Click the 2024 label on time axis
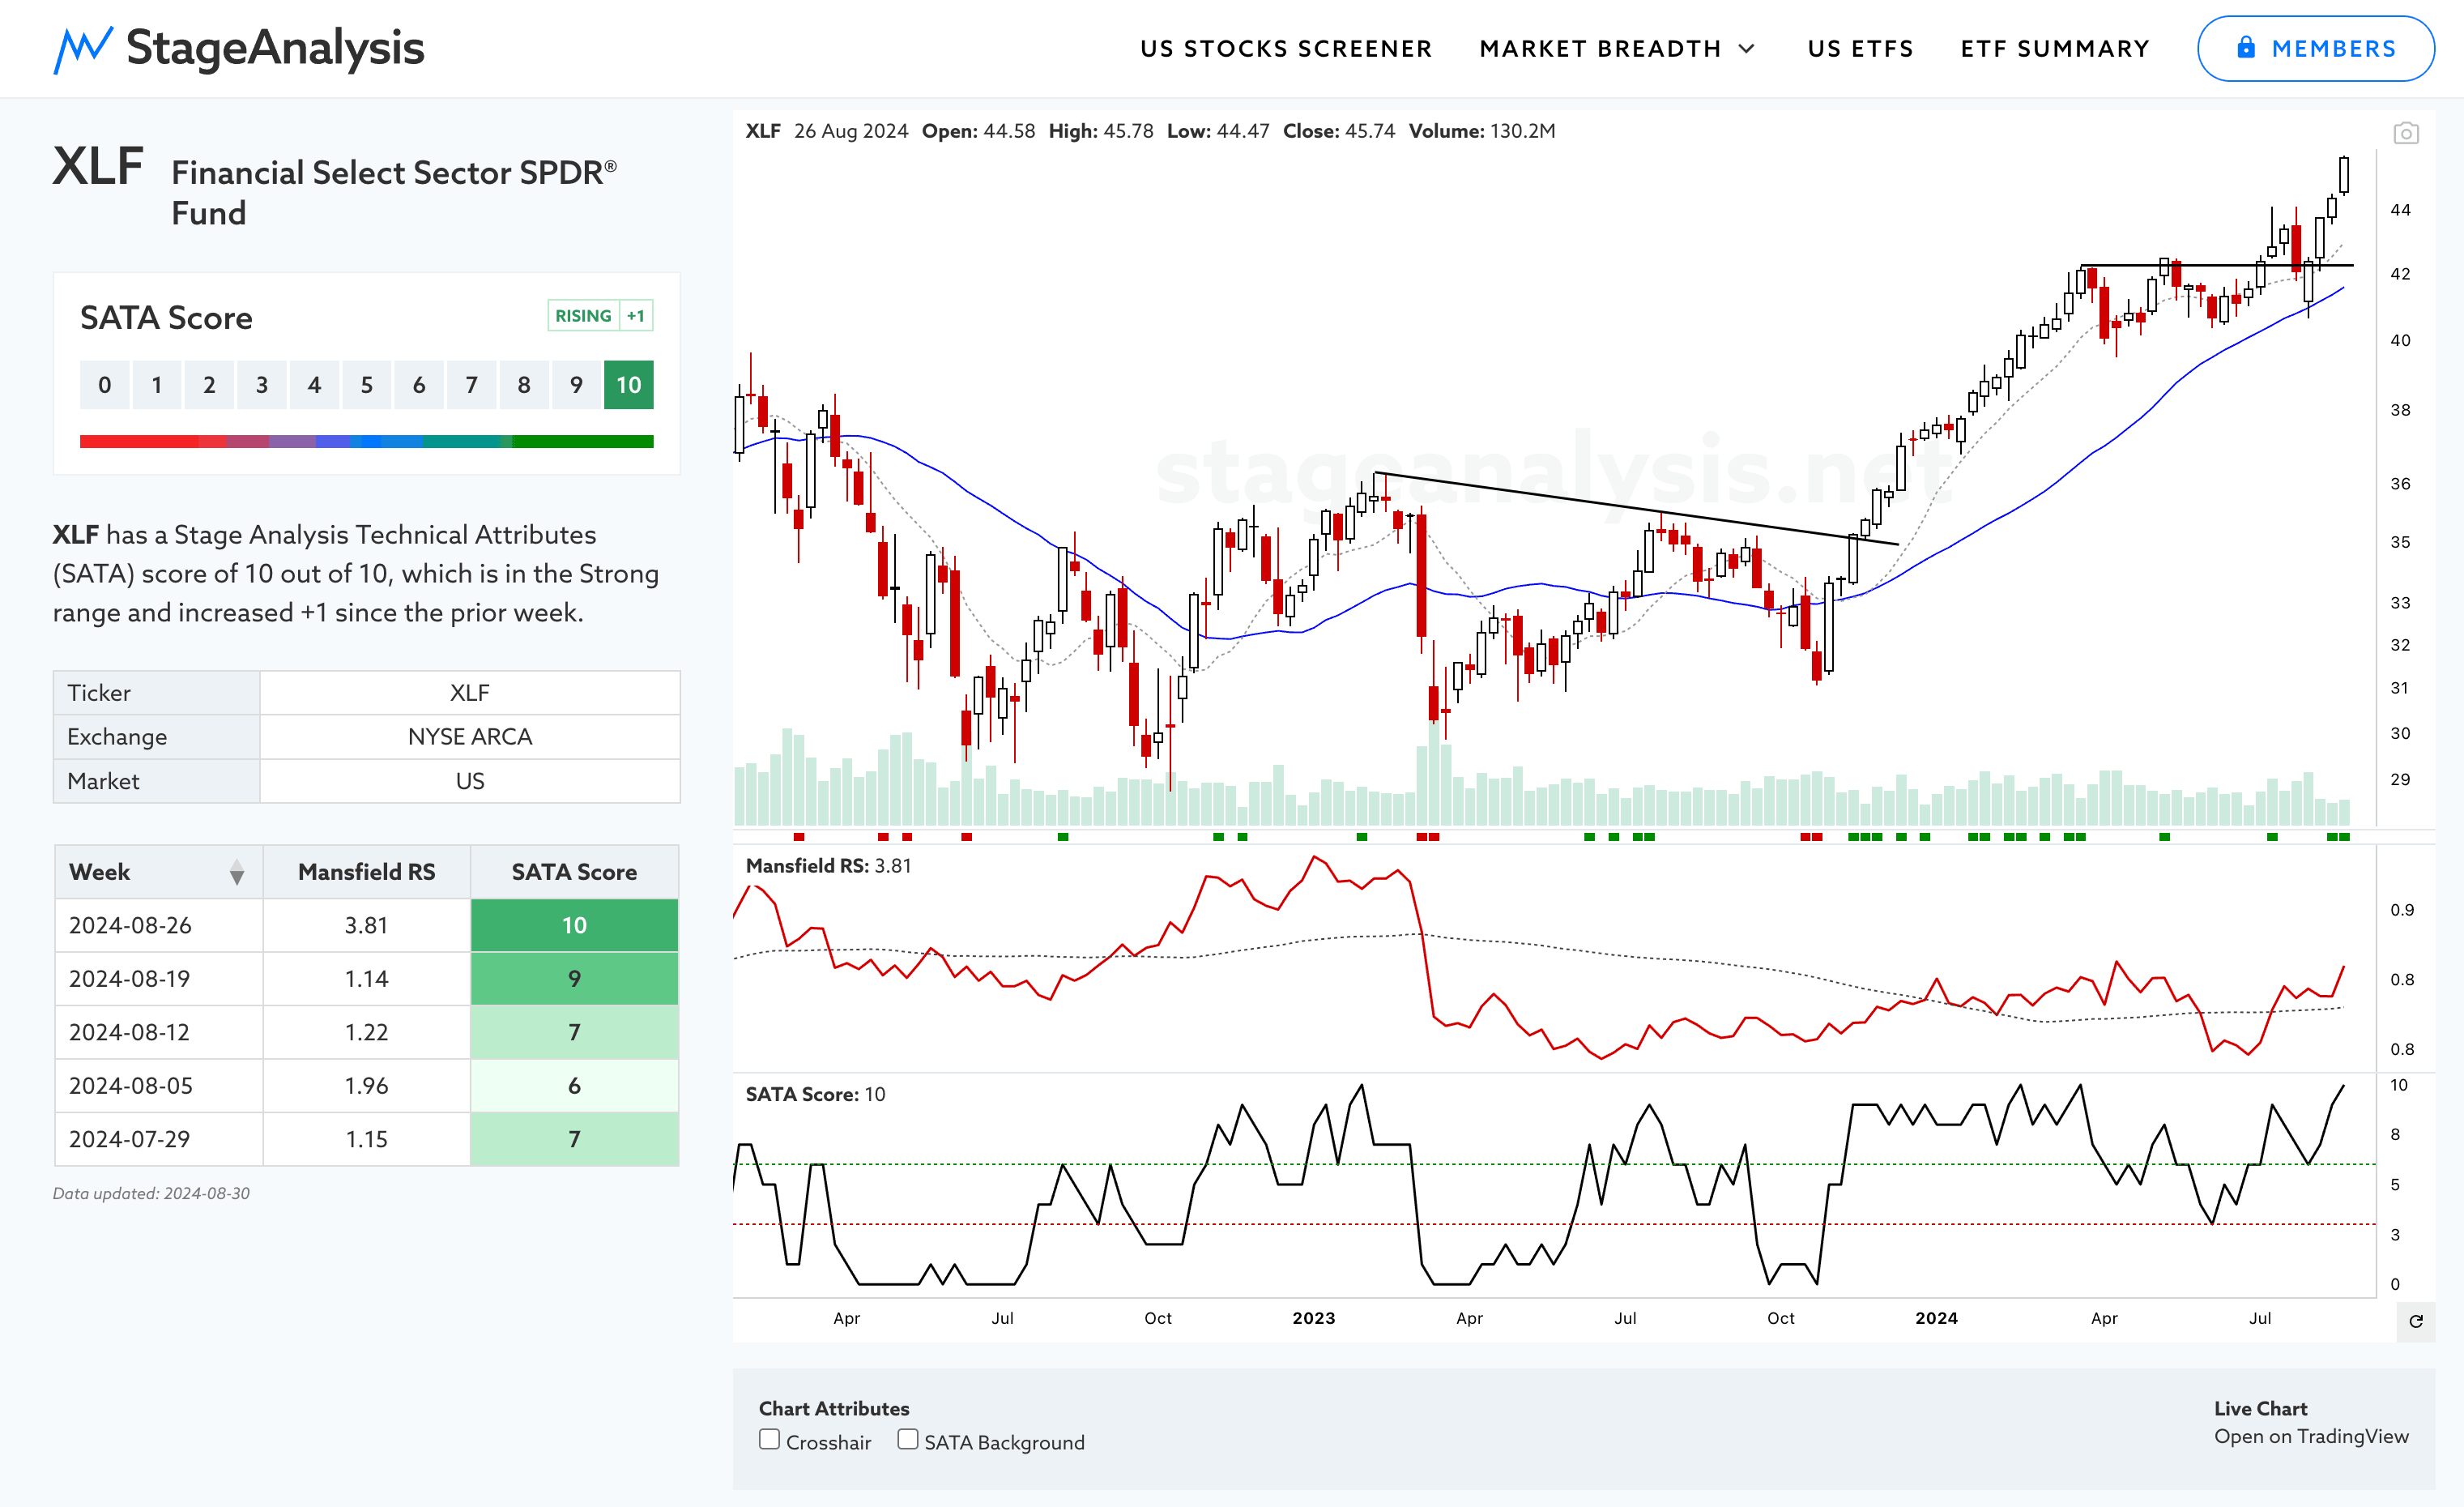 [x=1936, y=1318]
